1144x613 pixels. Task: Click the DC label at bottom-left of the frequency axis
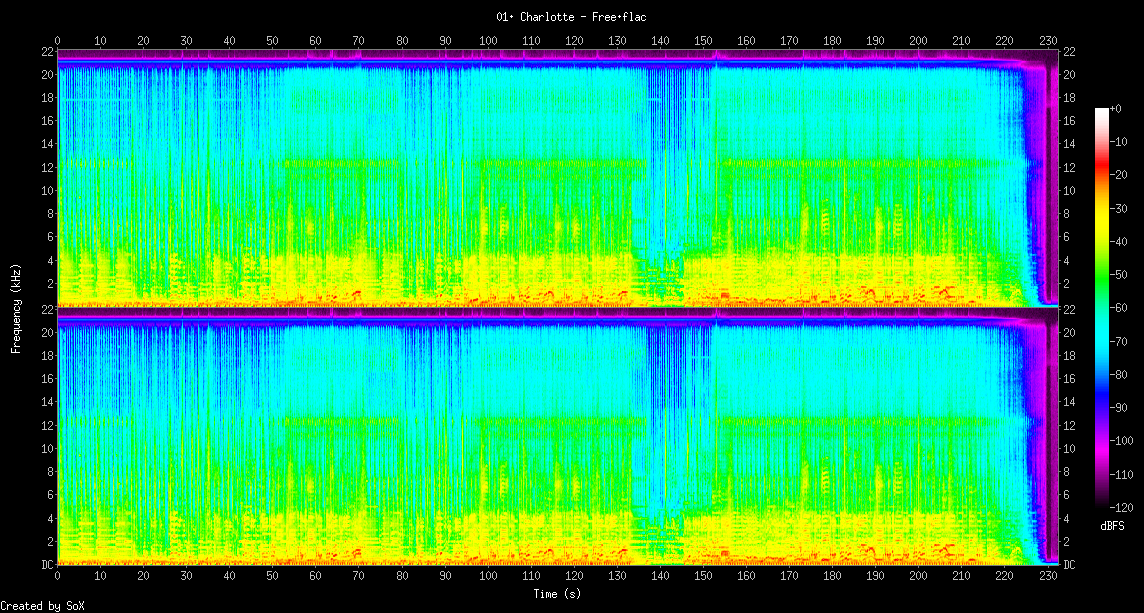(47, 564)
